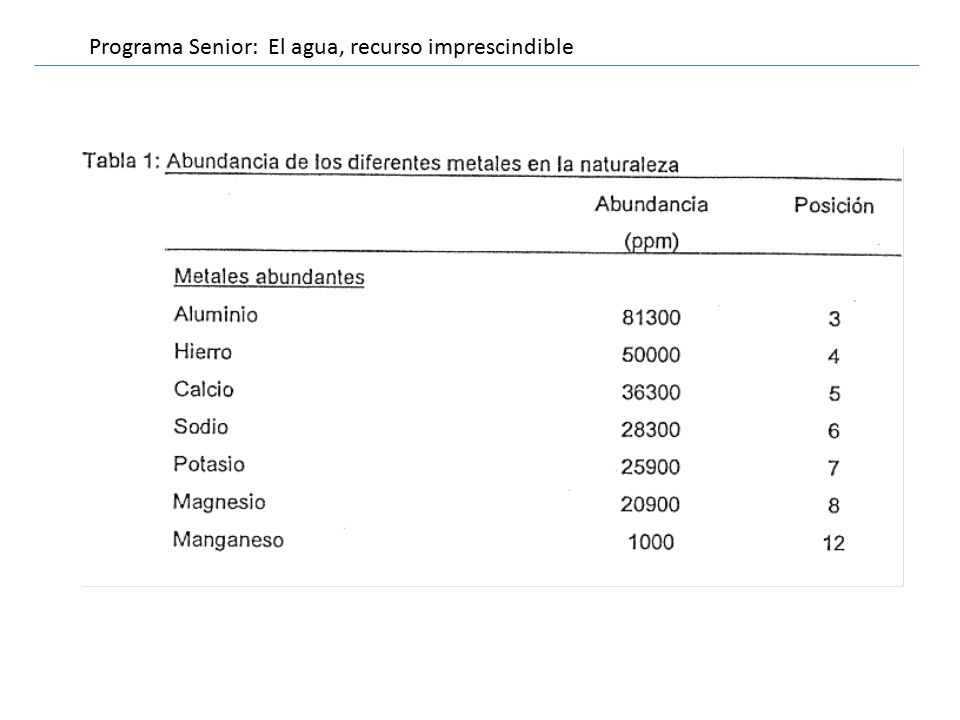Select position number 3 for Aluminio
Image resolution: width=960 pixels, height=720 pixels.
click(x=834, y=318)
